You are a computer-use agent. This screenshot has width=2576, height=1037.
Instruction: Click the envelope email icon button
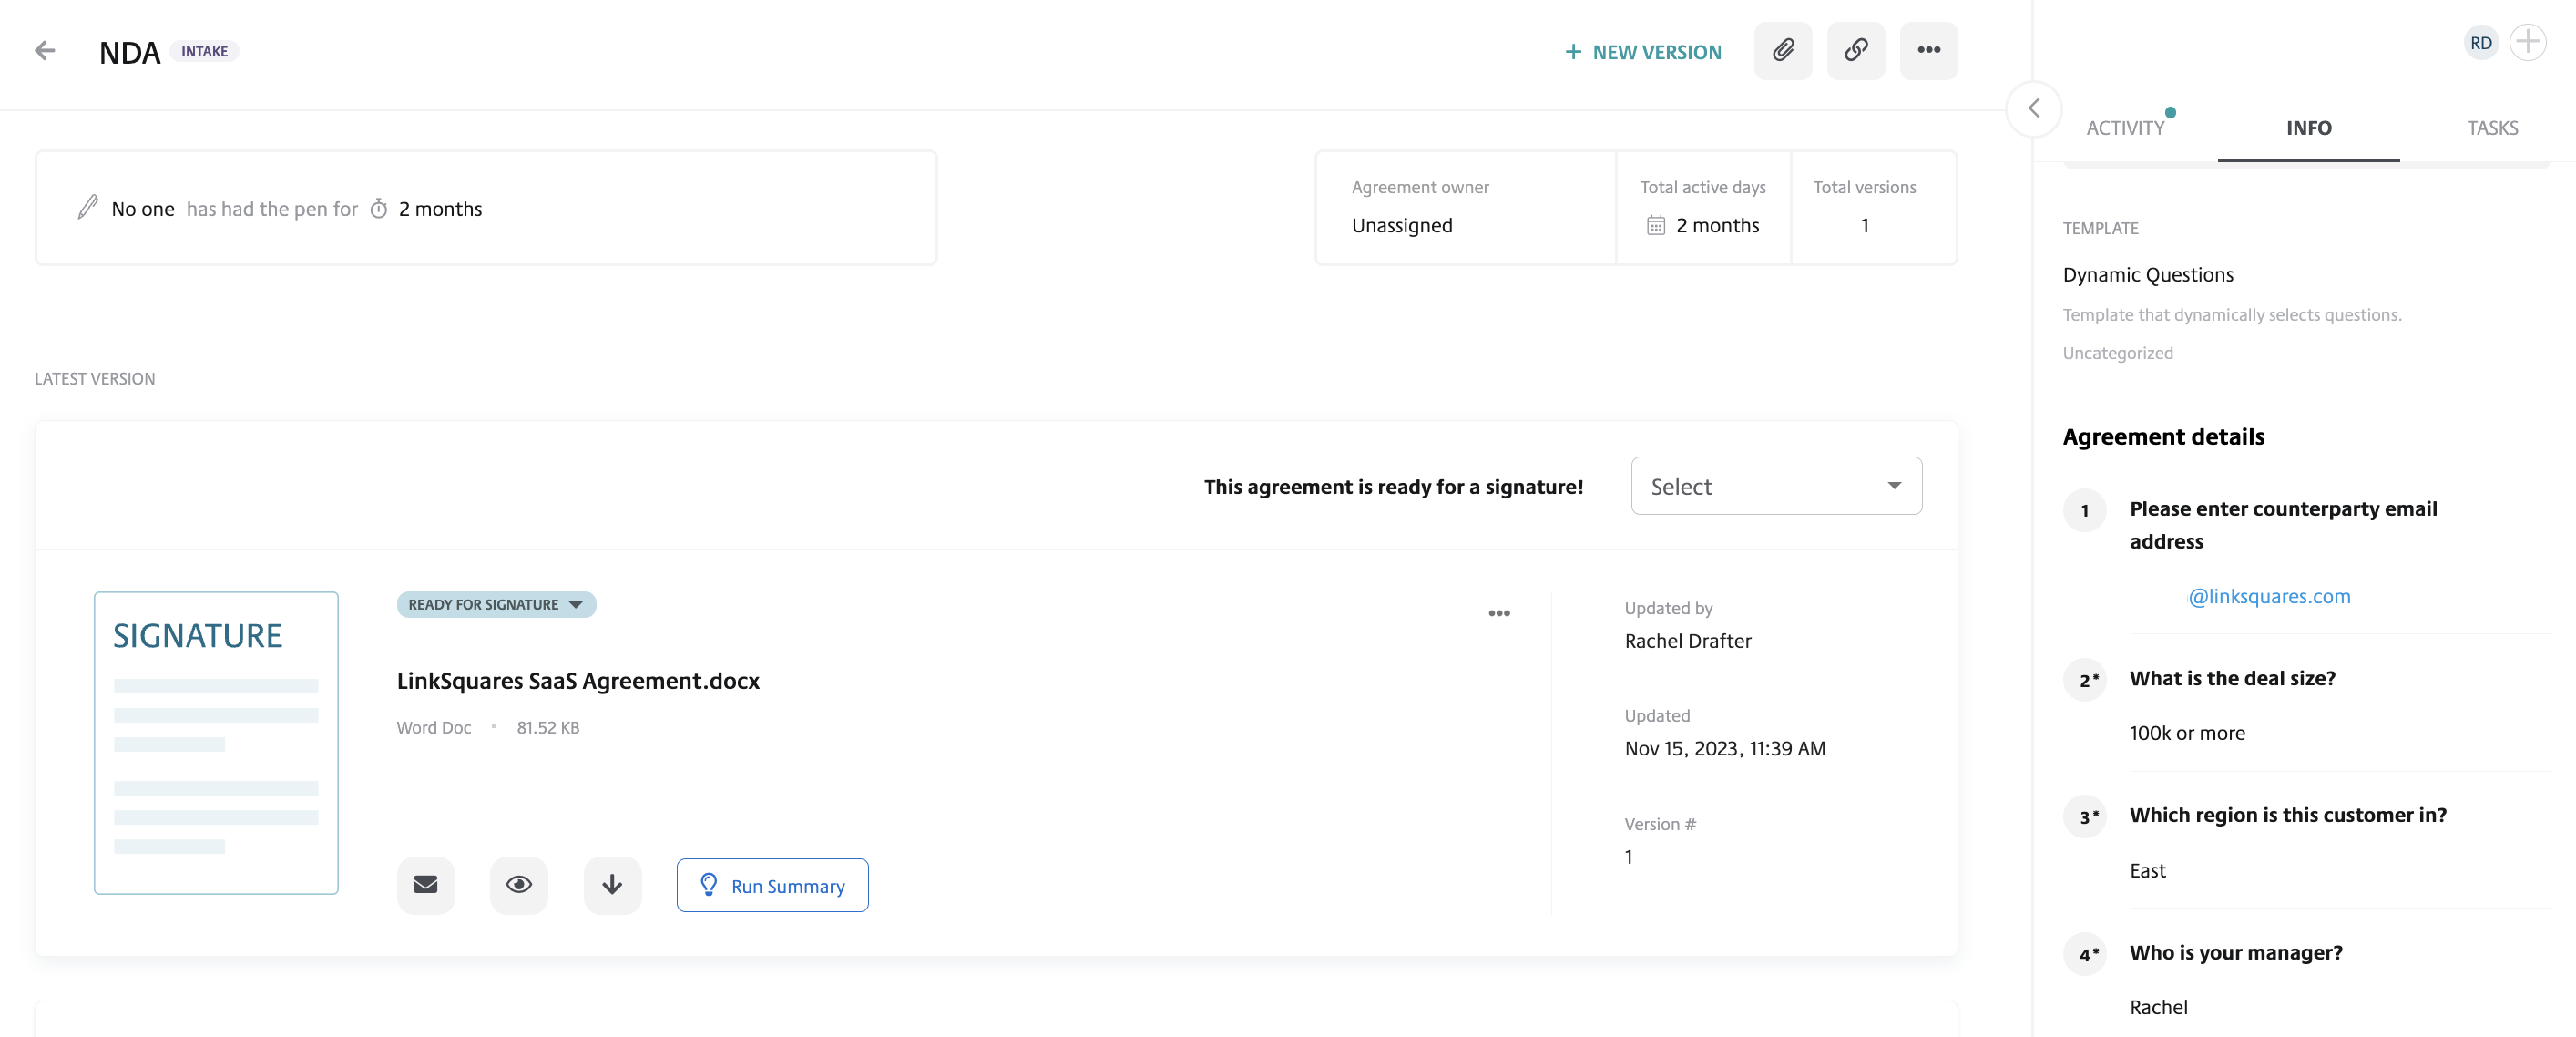coord(425,884)
